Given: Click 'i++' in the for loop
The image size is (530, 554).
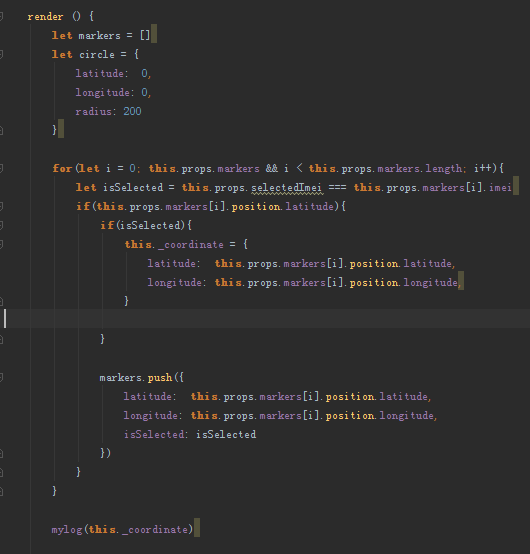Looking at the screenshot, I should (483, 168).
